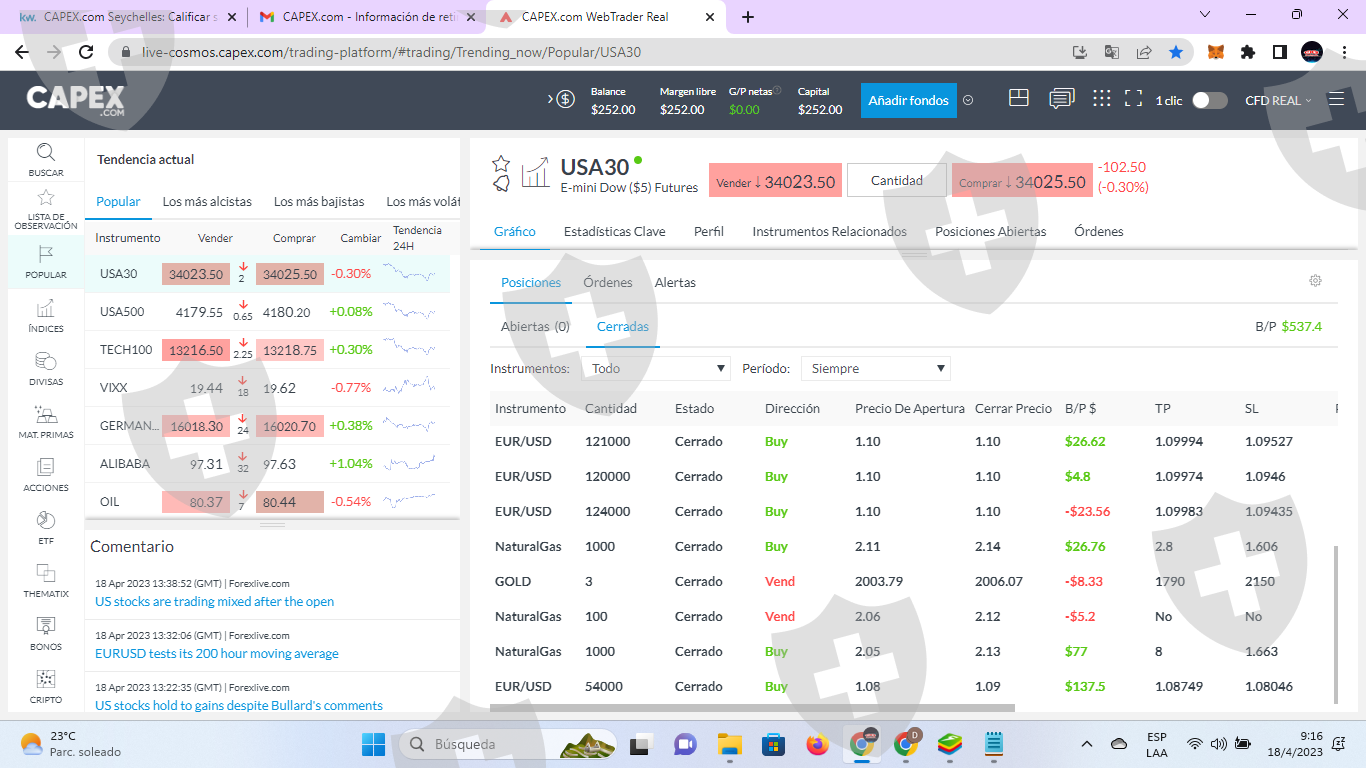This screenshot has height=768, width=1366.
Task: Add USA30 to favorites with star icon
Action: [x=501, y=163]
